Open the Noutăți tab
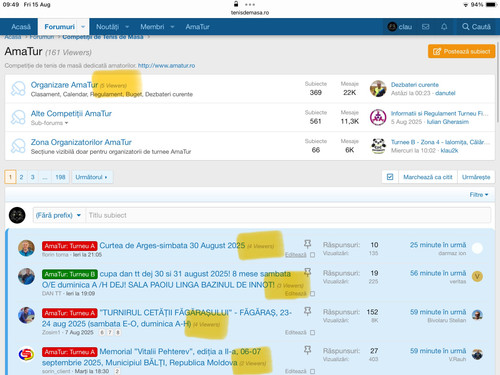 [107, 27]
